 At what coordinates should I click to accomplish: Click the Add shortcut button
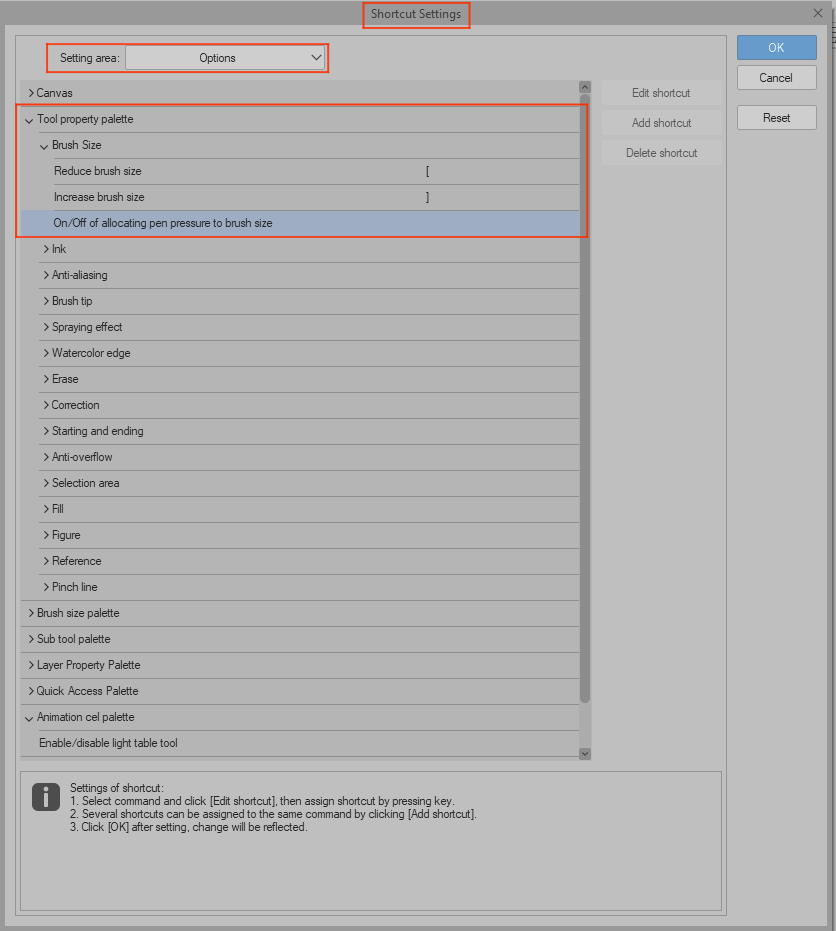click(660, 122)
